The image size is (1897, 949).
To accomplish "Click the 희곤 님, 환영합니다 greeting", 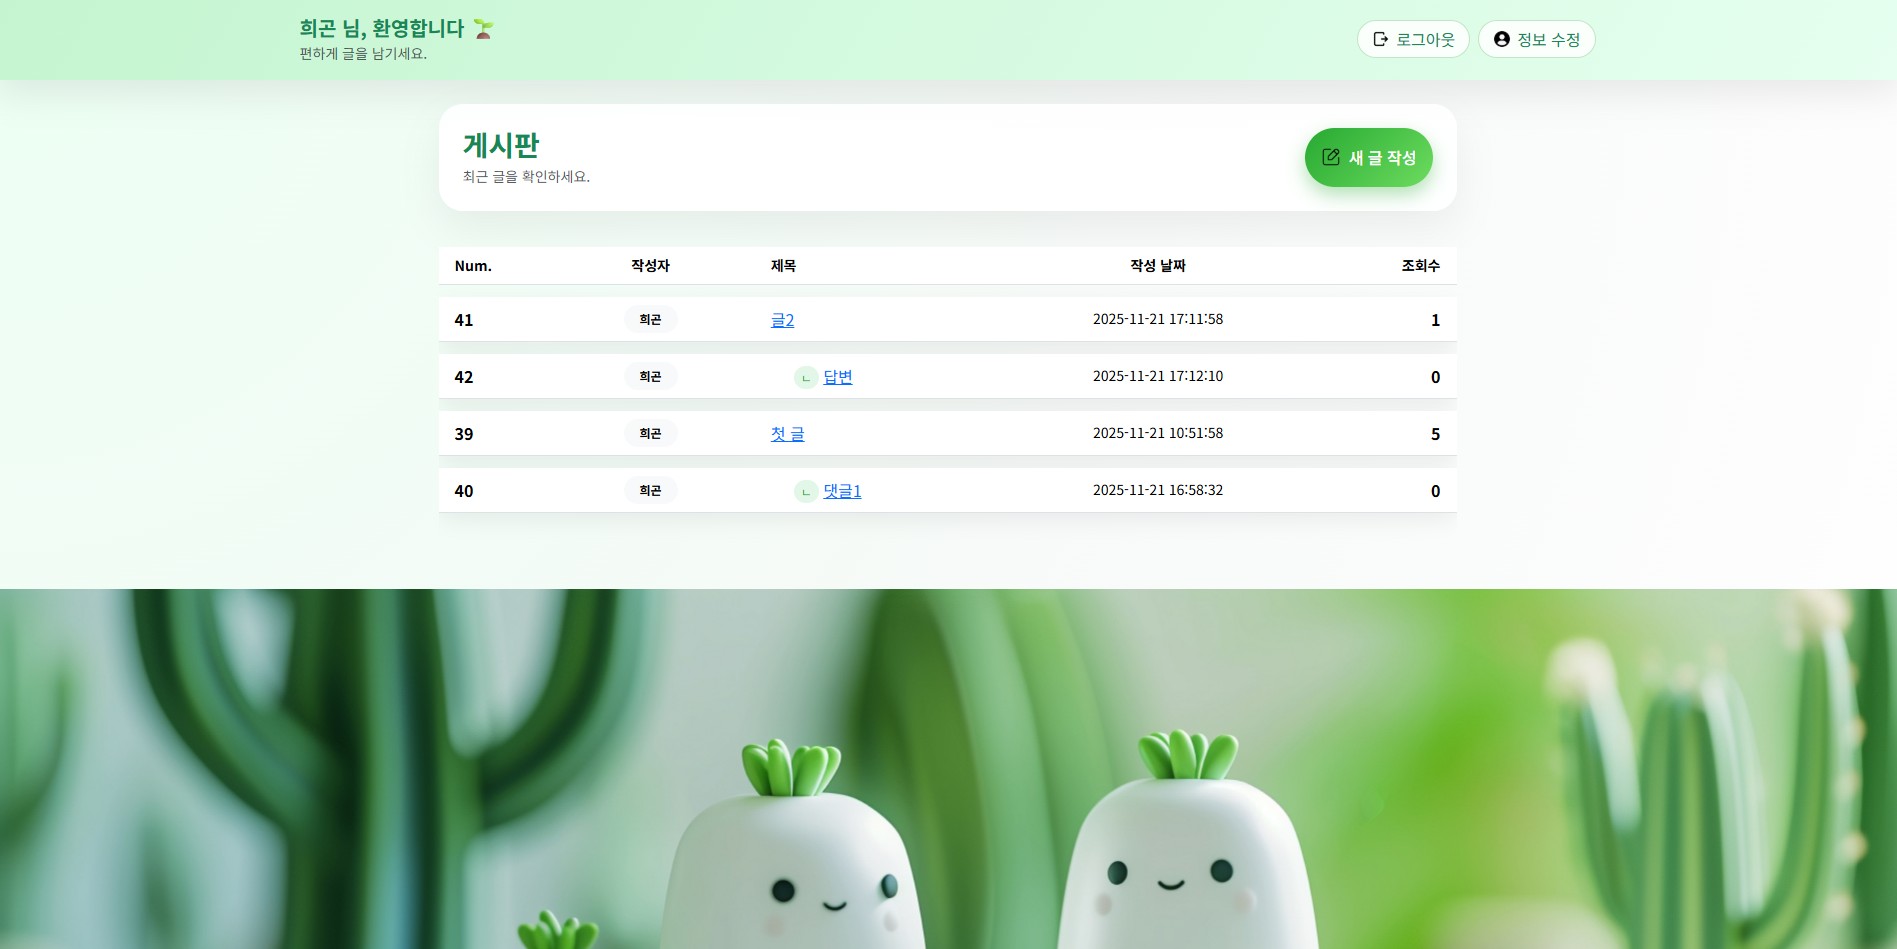I will click(382, 29).
